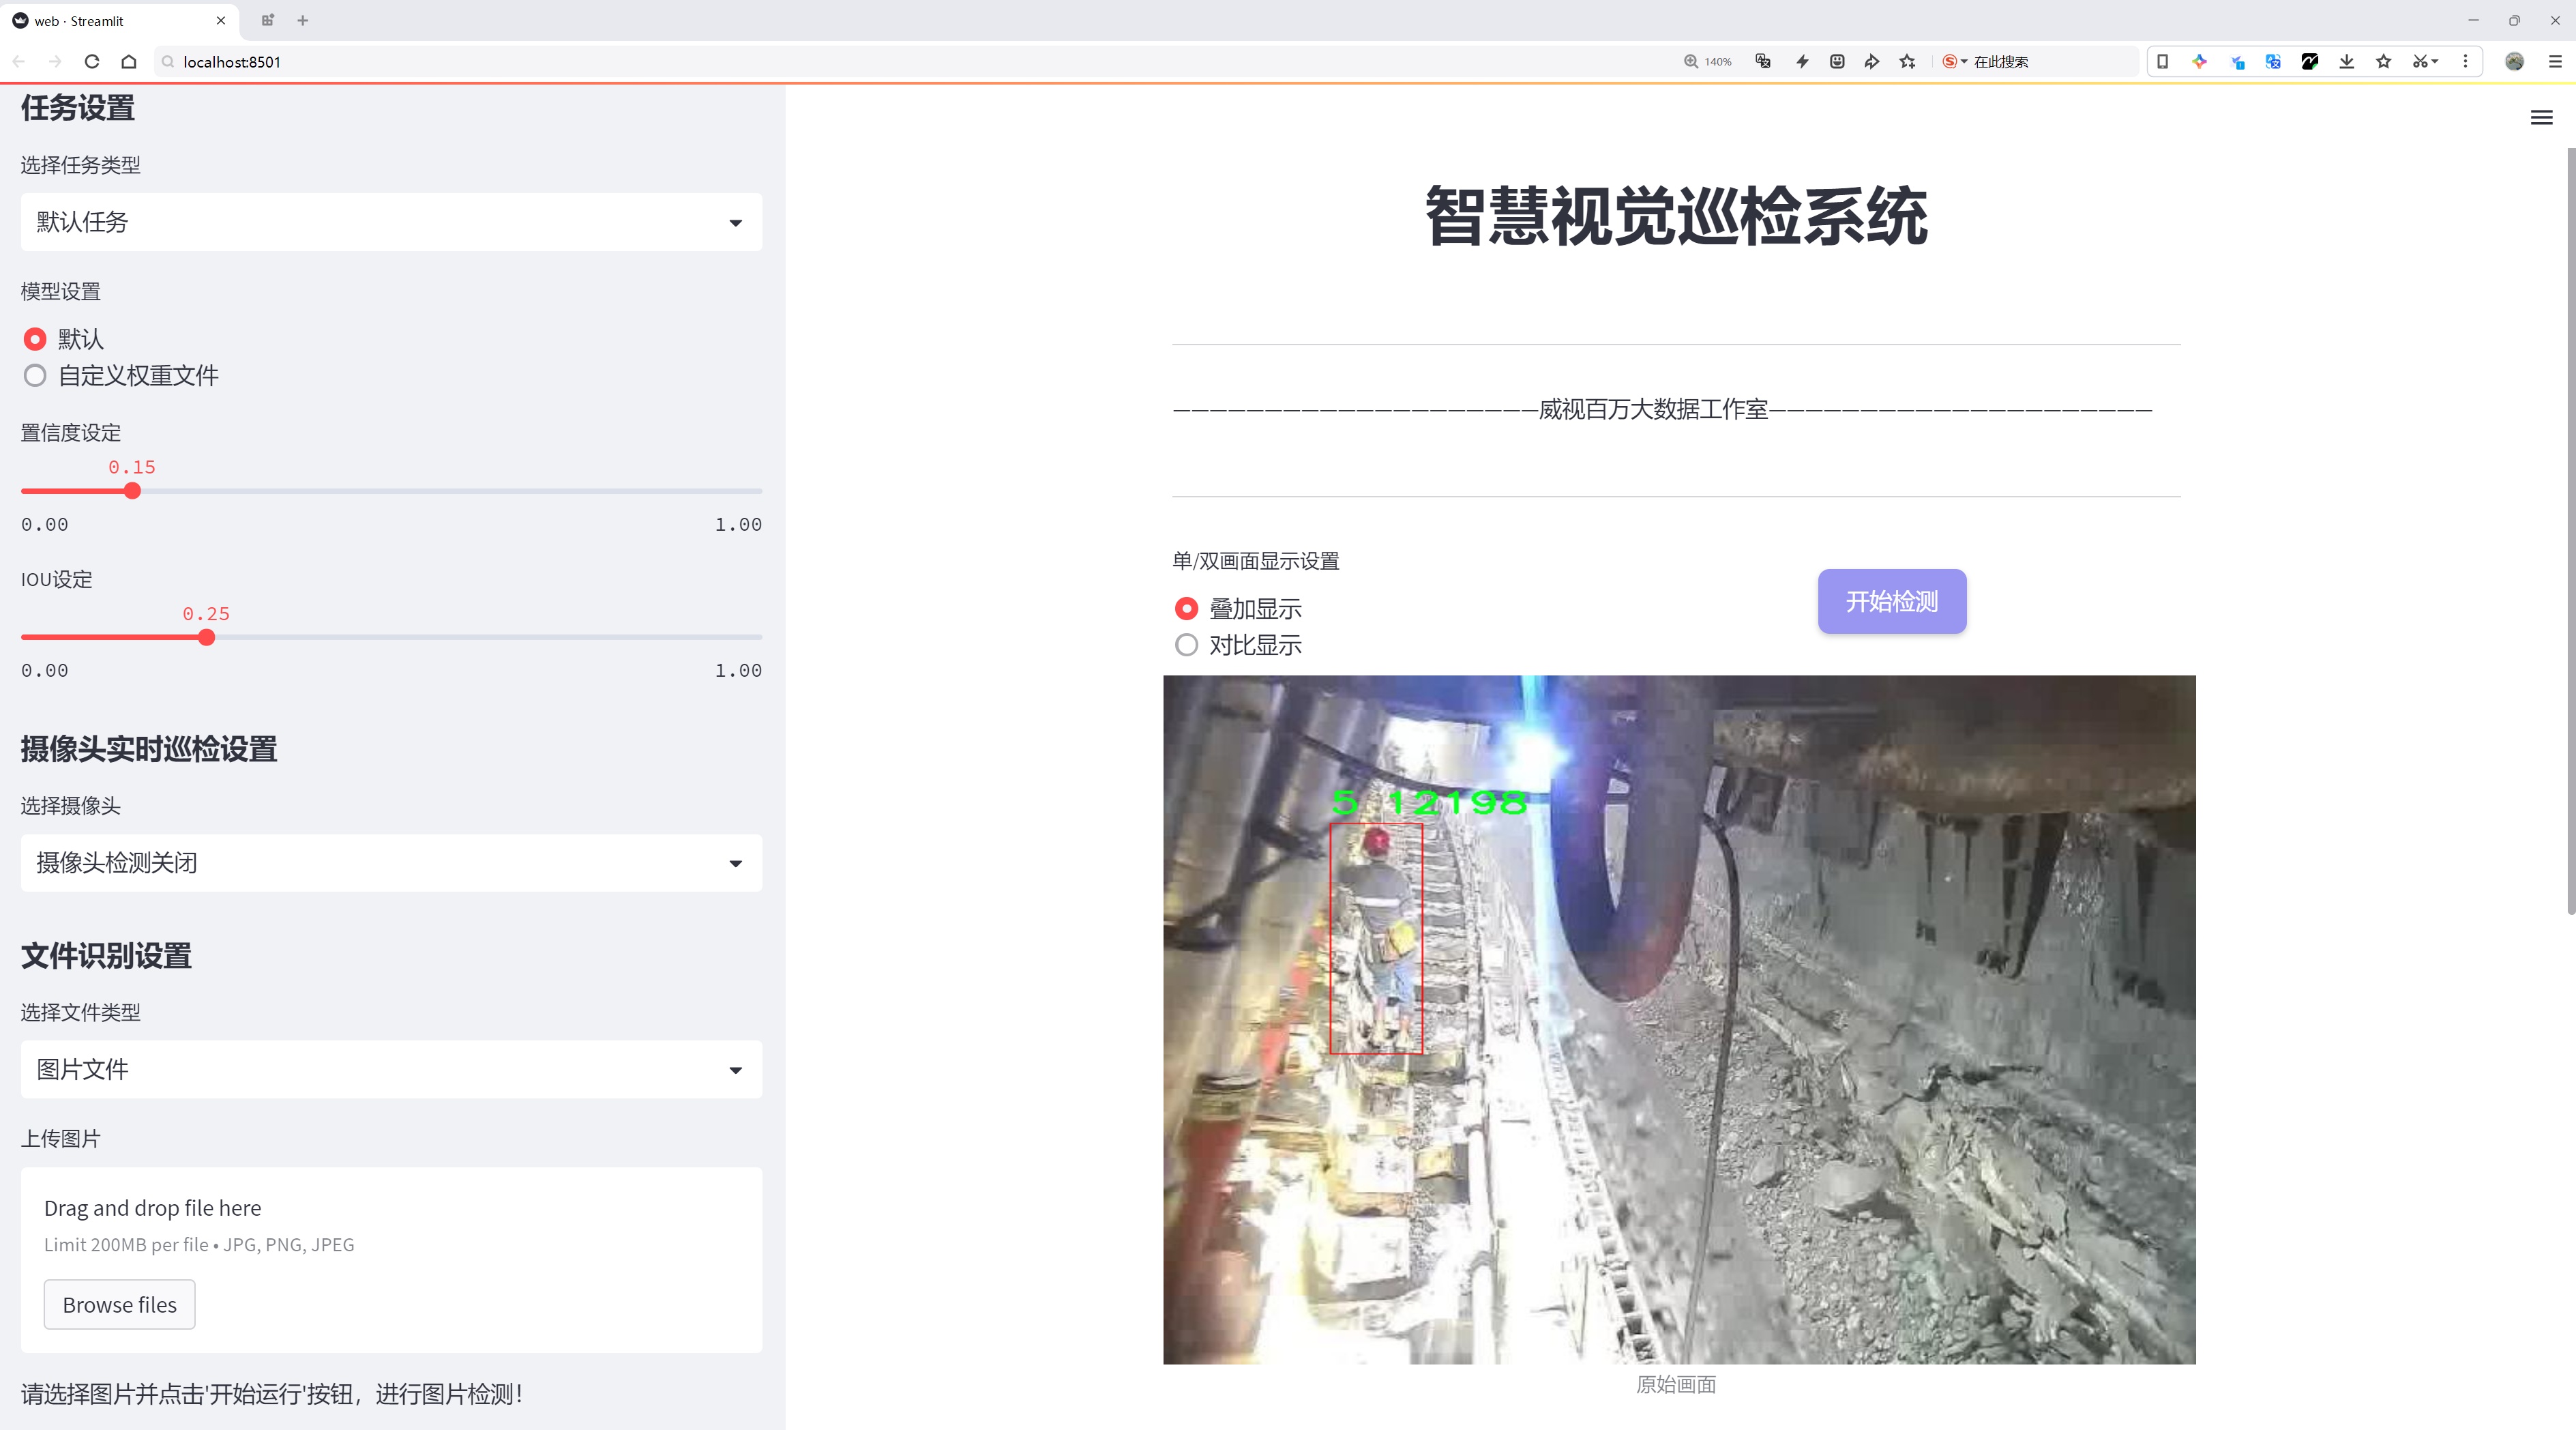Click the Drag and drop file upload area

click(x=391, y=1259)
